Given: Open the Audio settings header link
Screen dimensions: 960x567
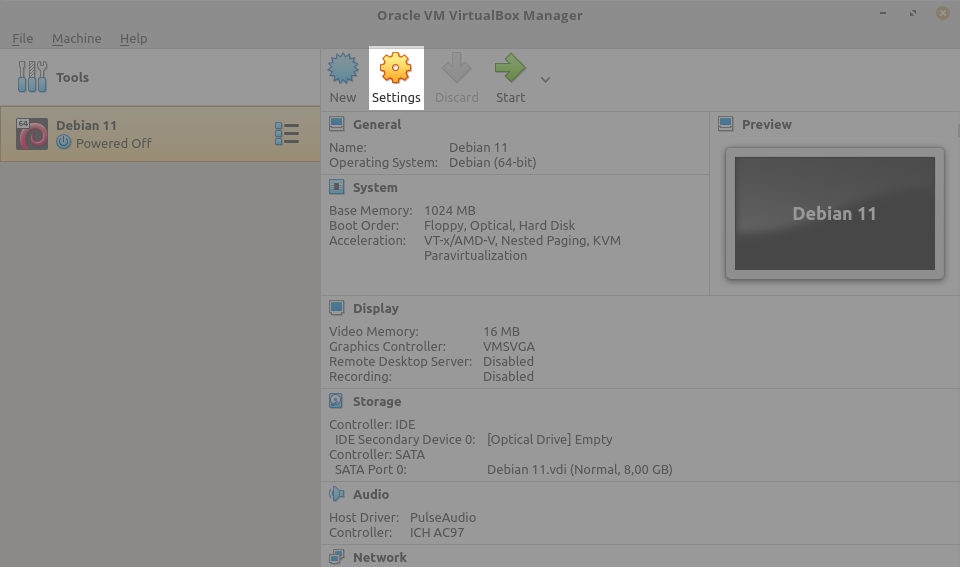Looking at the screenshot, I should click(x=370, y=494).
